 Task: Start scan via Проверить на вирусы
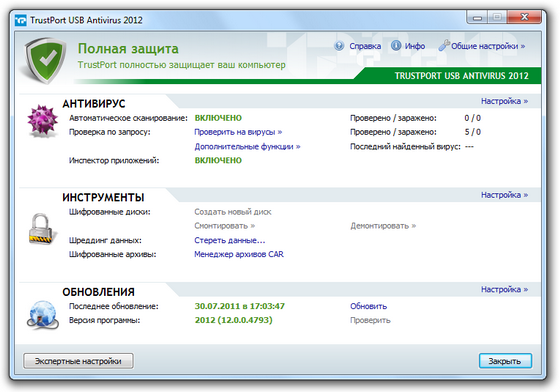[238, 132]
